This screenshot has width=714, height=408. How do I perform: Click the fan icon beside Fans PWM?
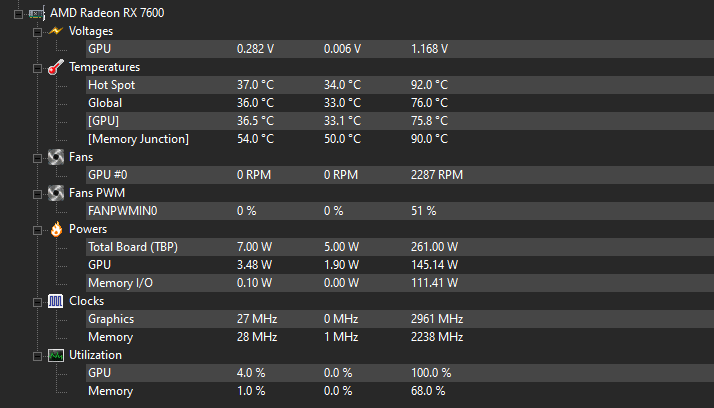(55, 193)
